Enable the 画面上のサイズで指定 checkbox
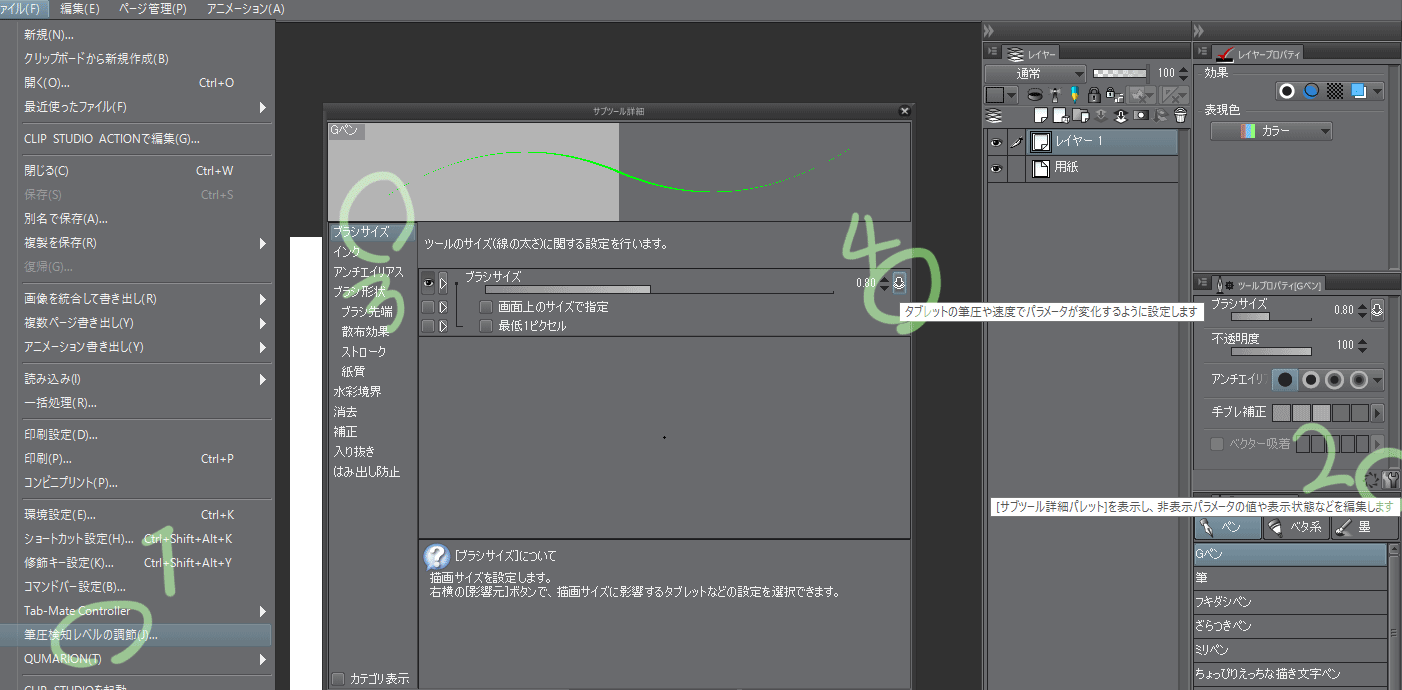 point(486,307)
